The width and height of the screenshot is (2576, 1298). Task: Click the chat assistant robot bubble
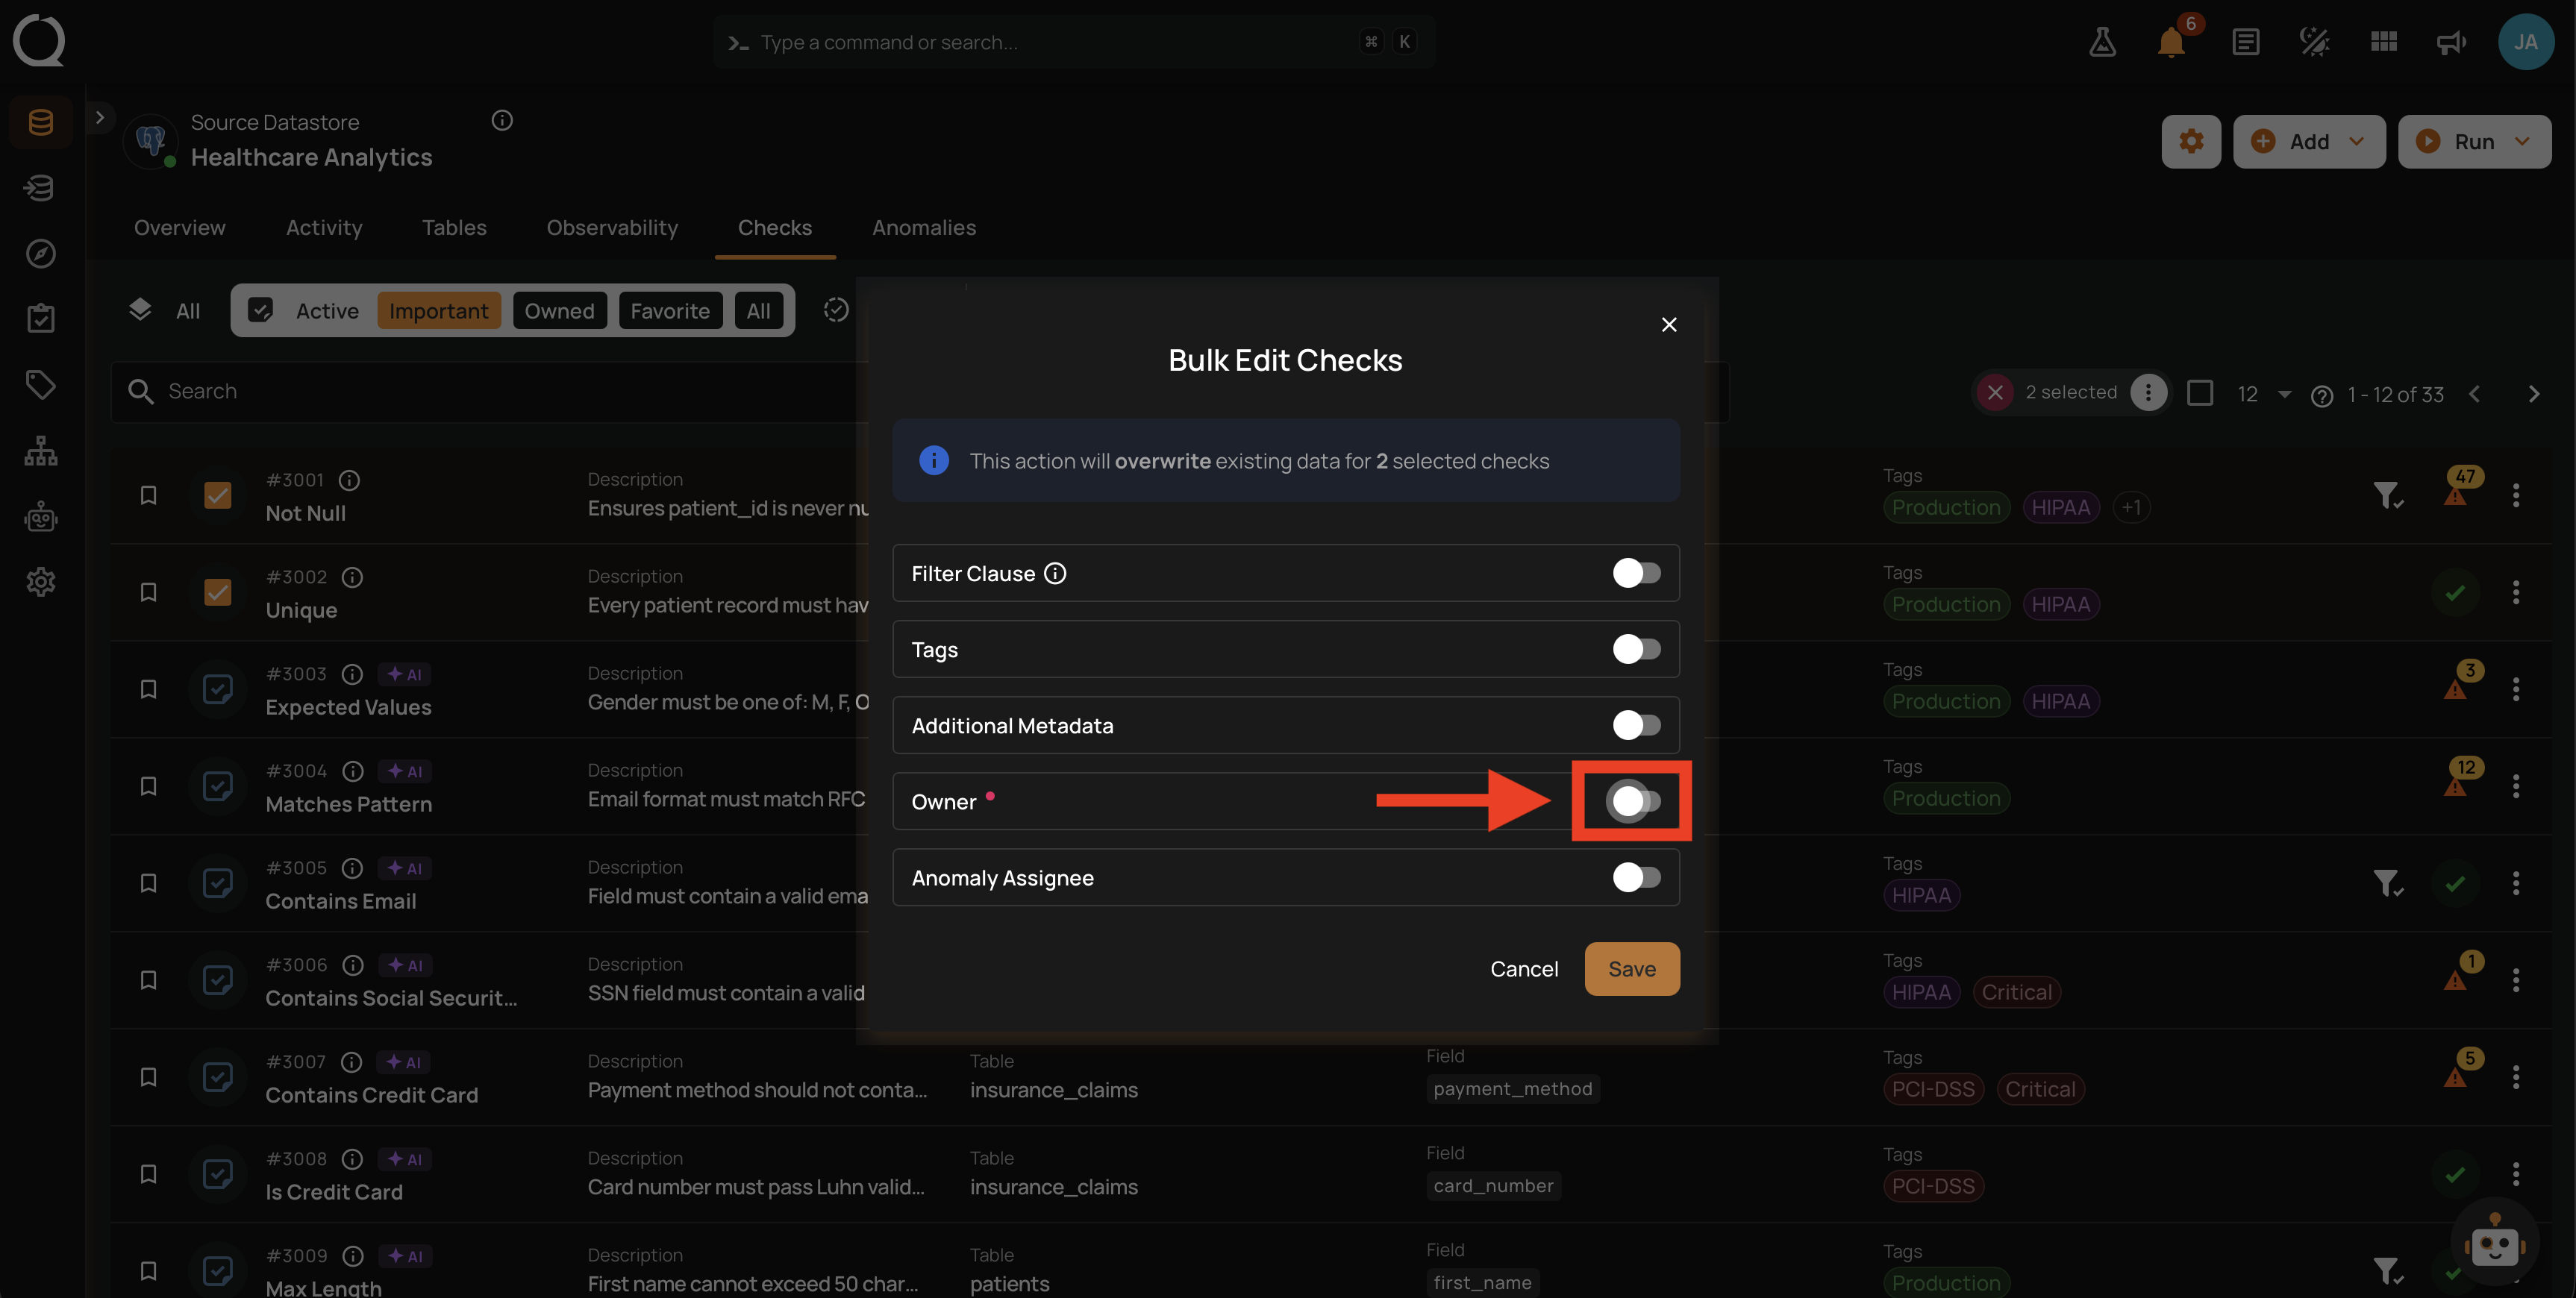[x=2494, y=1241]
